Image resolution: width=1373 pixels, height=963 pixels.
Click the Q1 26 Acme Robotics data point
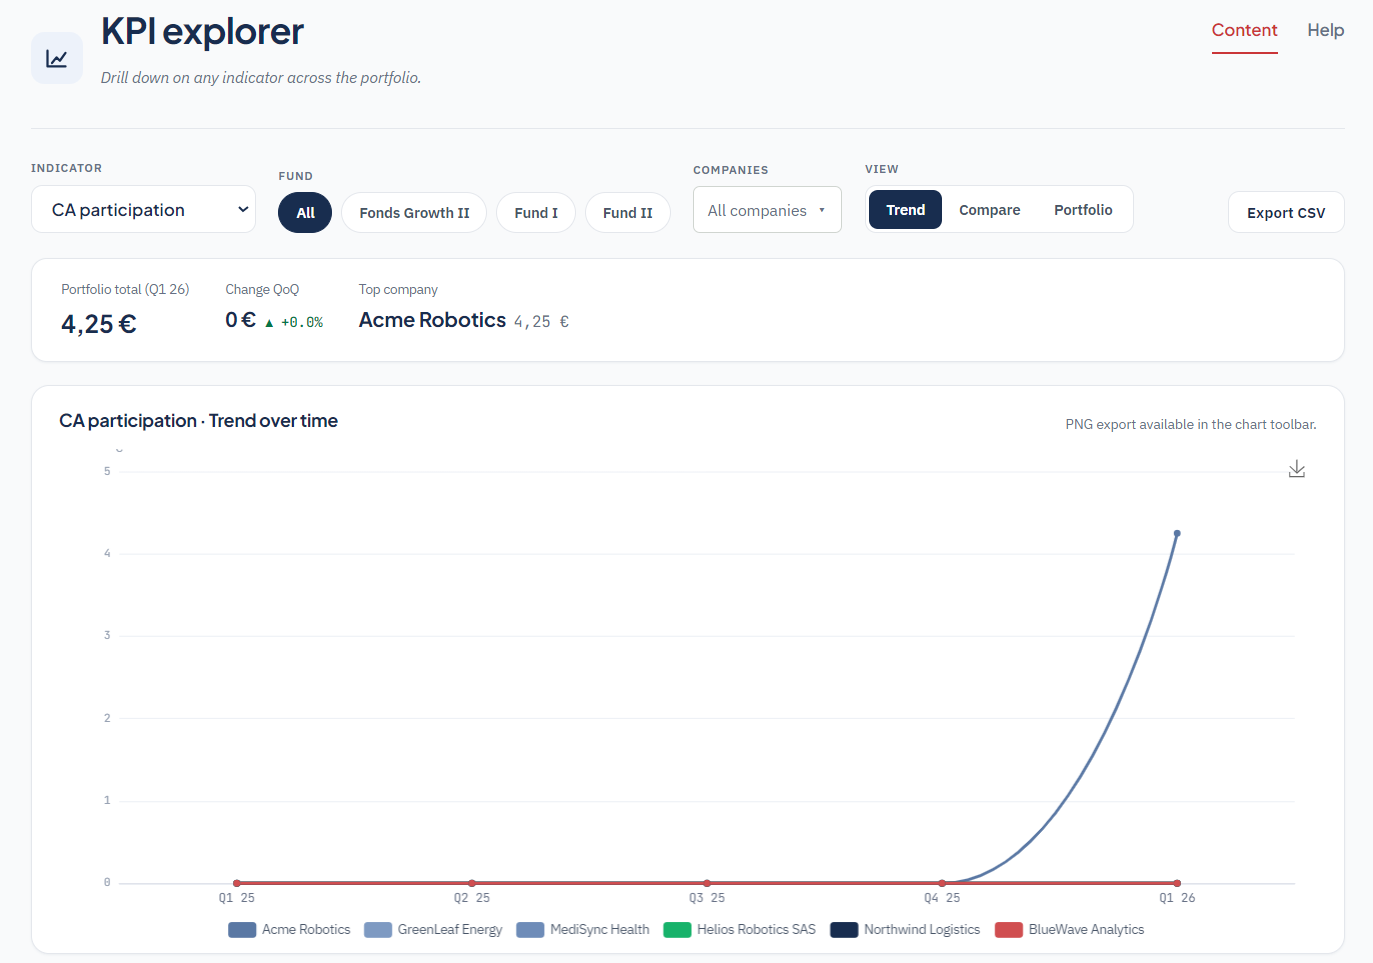(x=1177, y=533)
